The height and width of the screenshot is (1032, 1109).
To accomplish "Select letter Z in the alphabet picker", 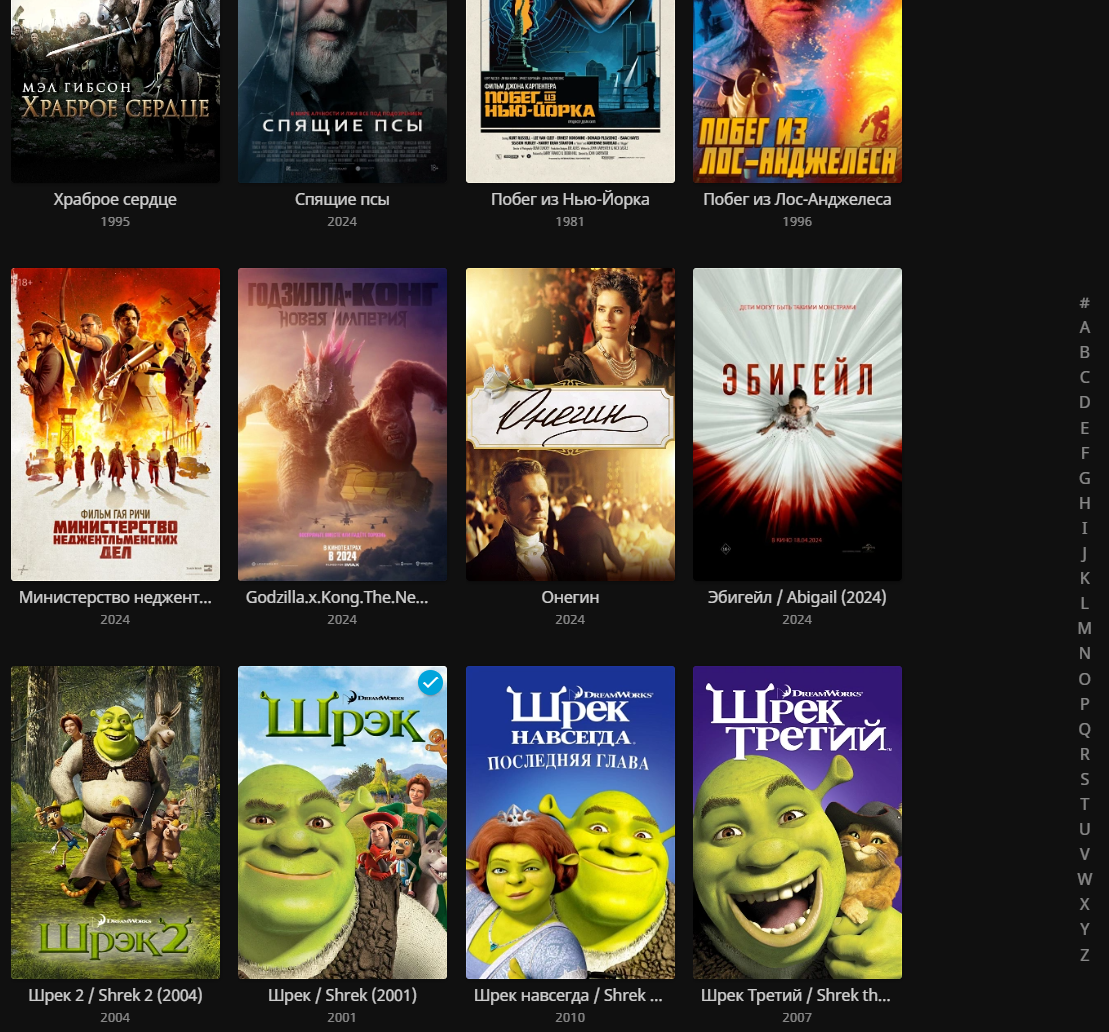I will point(1084,955).
